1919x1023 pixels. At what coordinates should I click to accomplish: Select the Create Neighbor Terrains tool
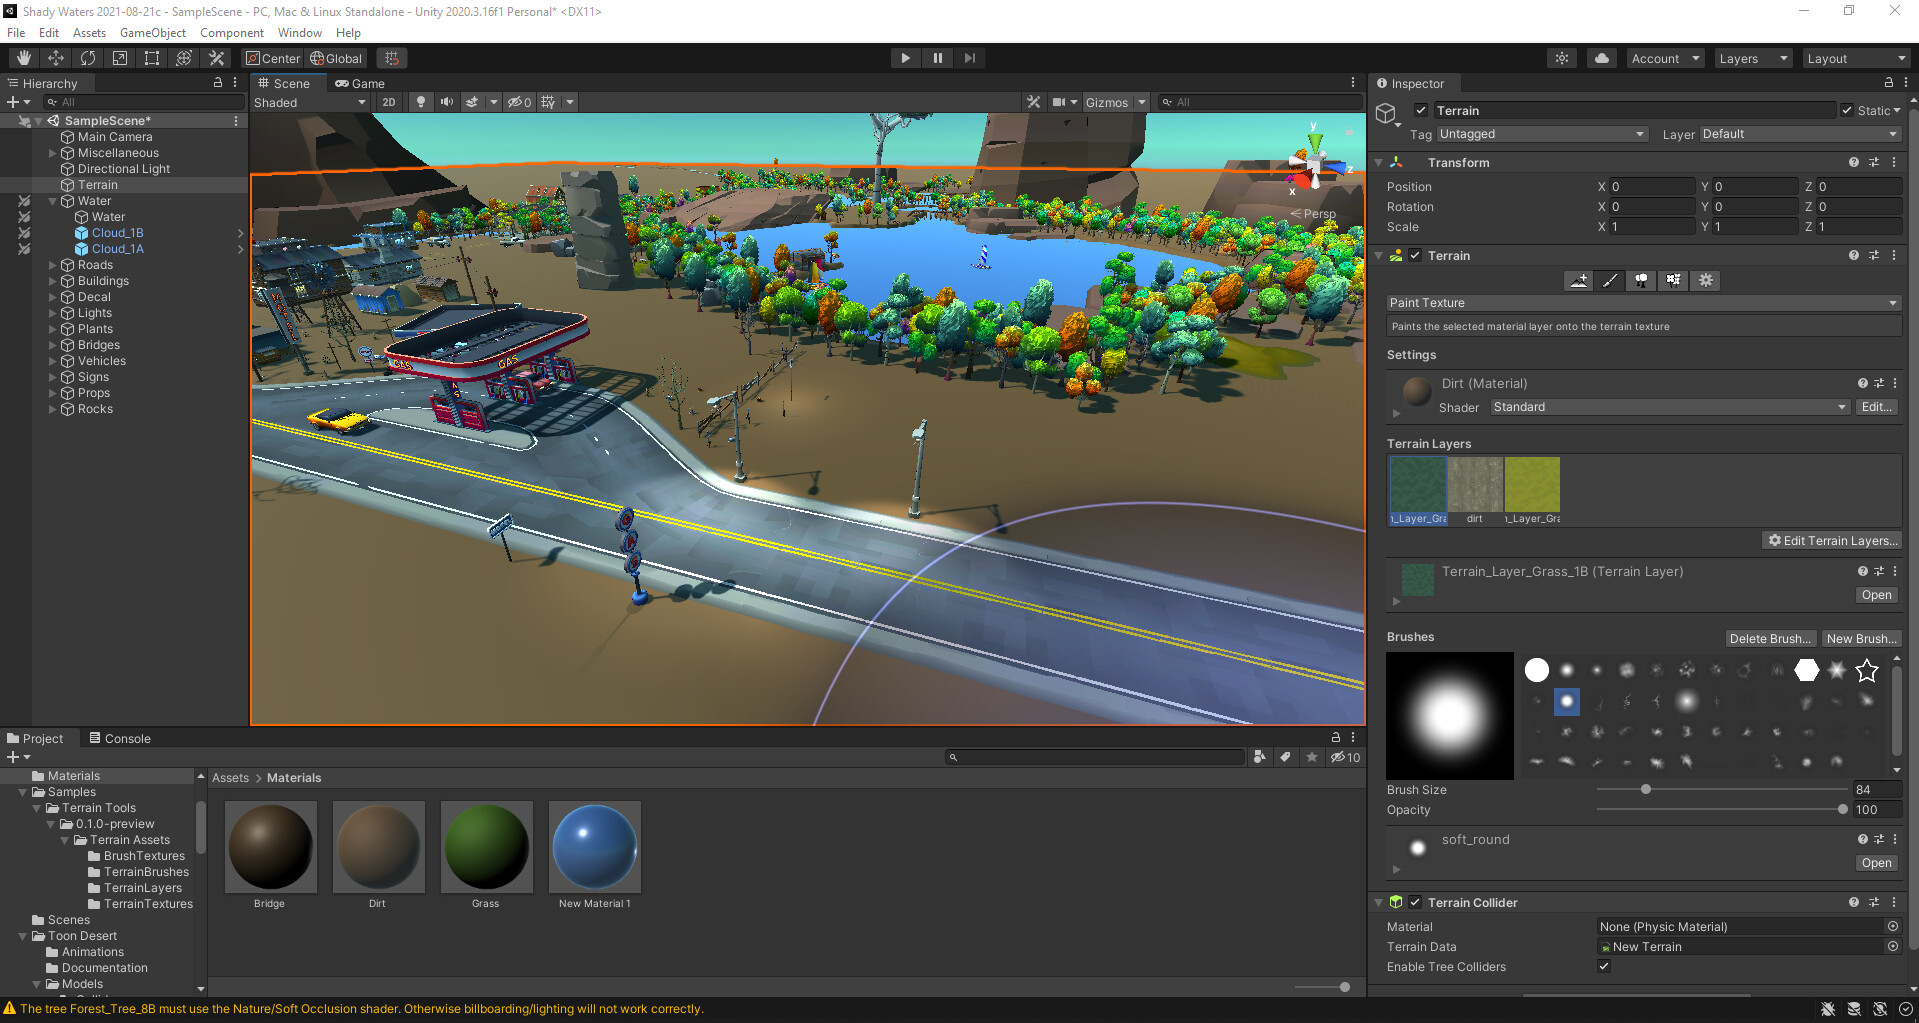pyautogui.click(x=1578, y=281)
